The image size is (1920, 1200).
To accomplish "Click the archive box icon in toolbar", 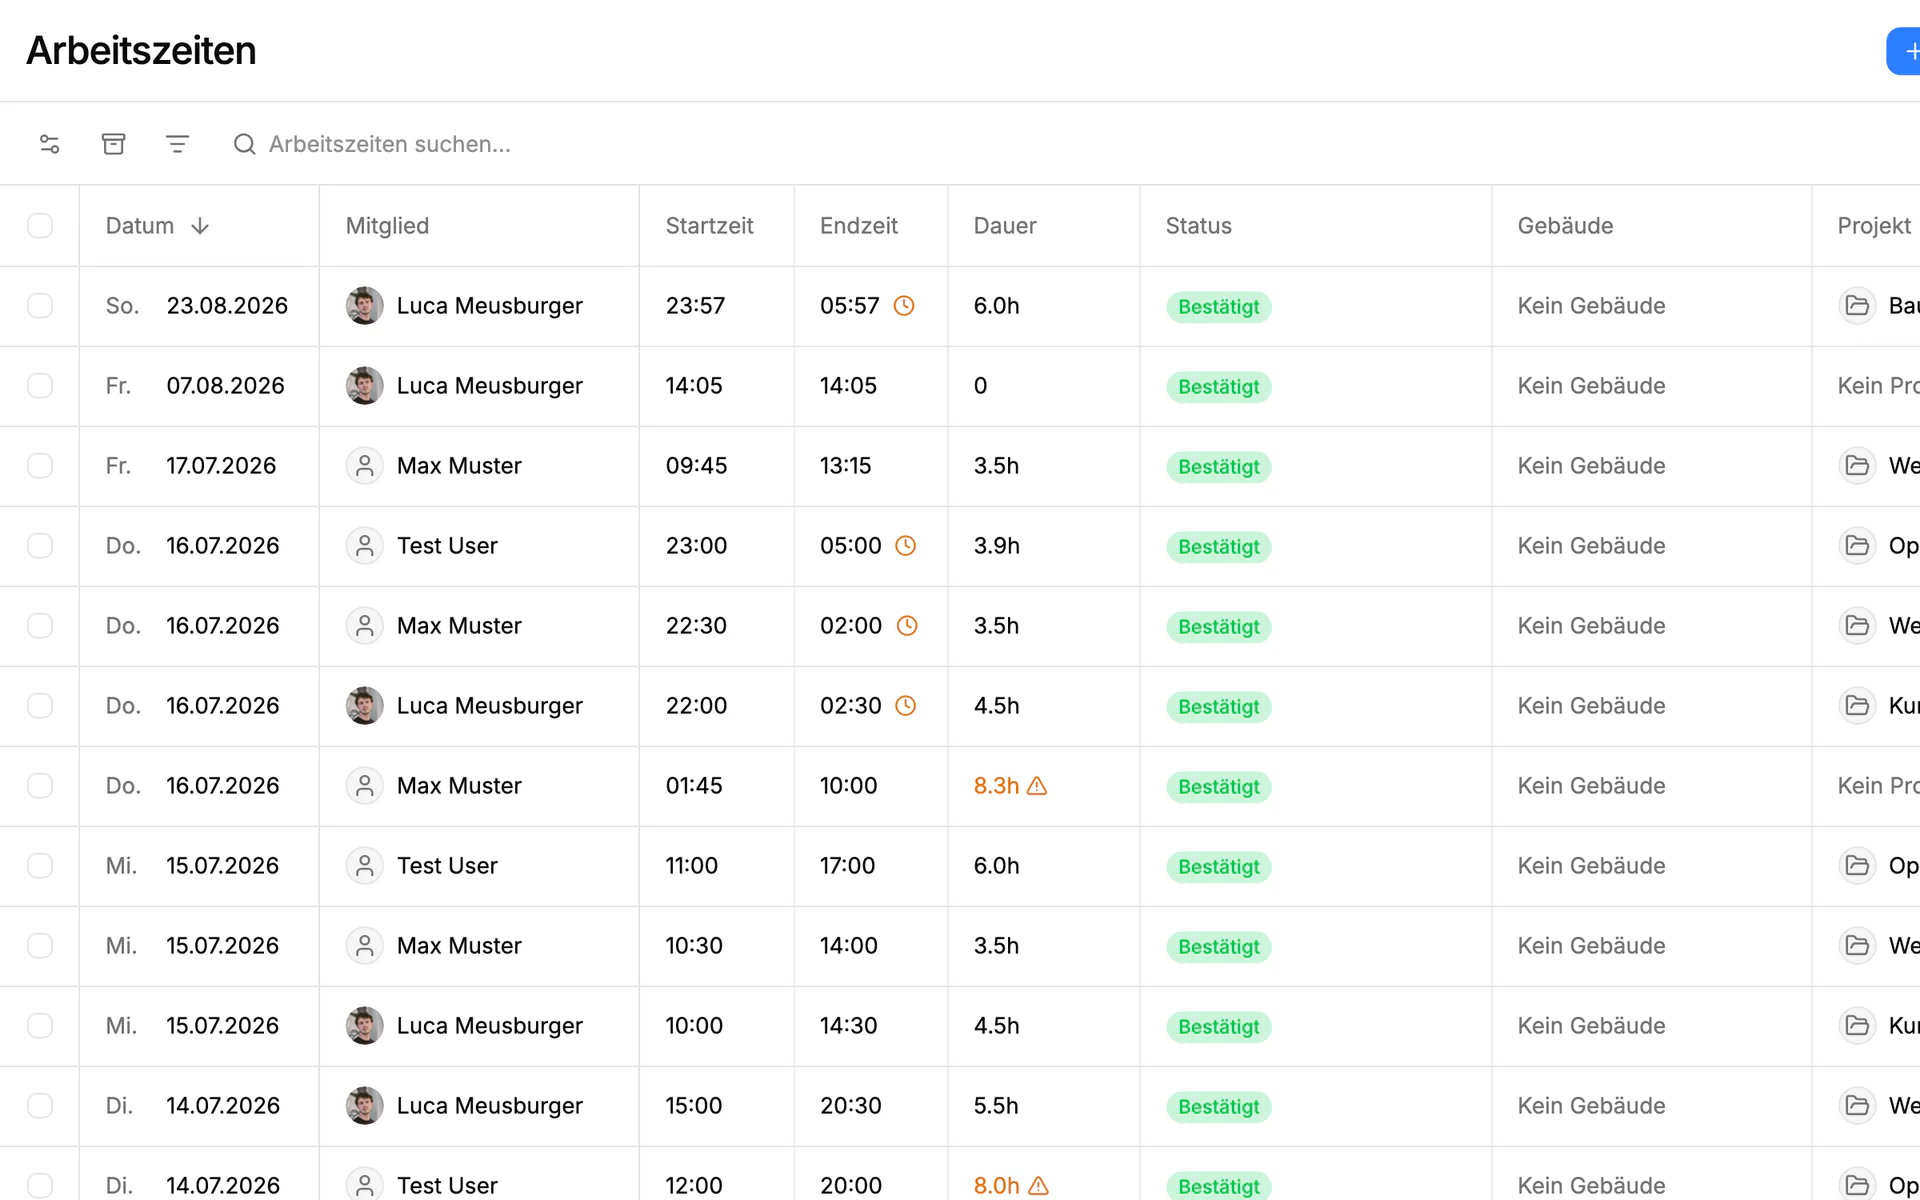I will (x=113, y=144).
